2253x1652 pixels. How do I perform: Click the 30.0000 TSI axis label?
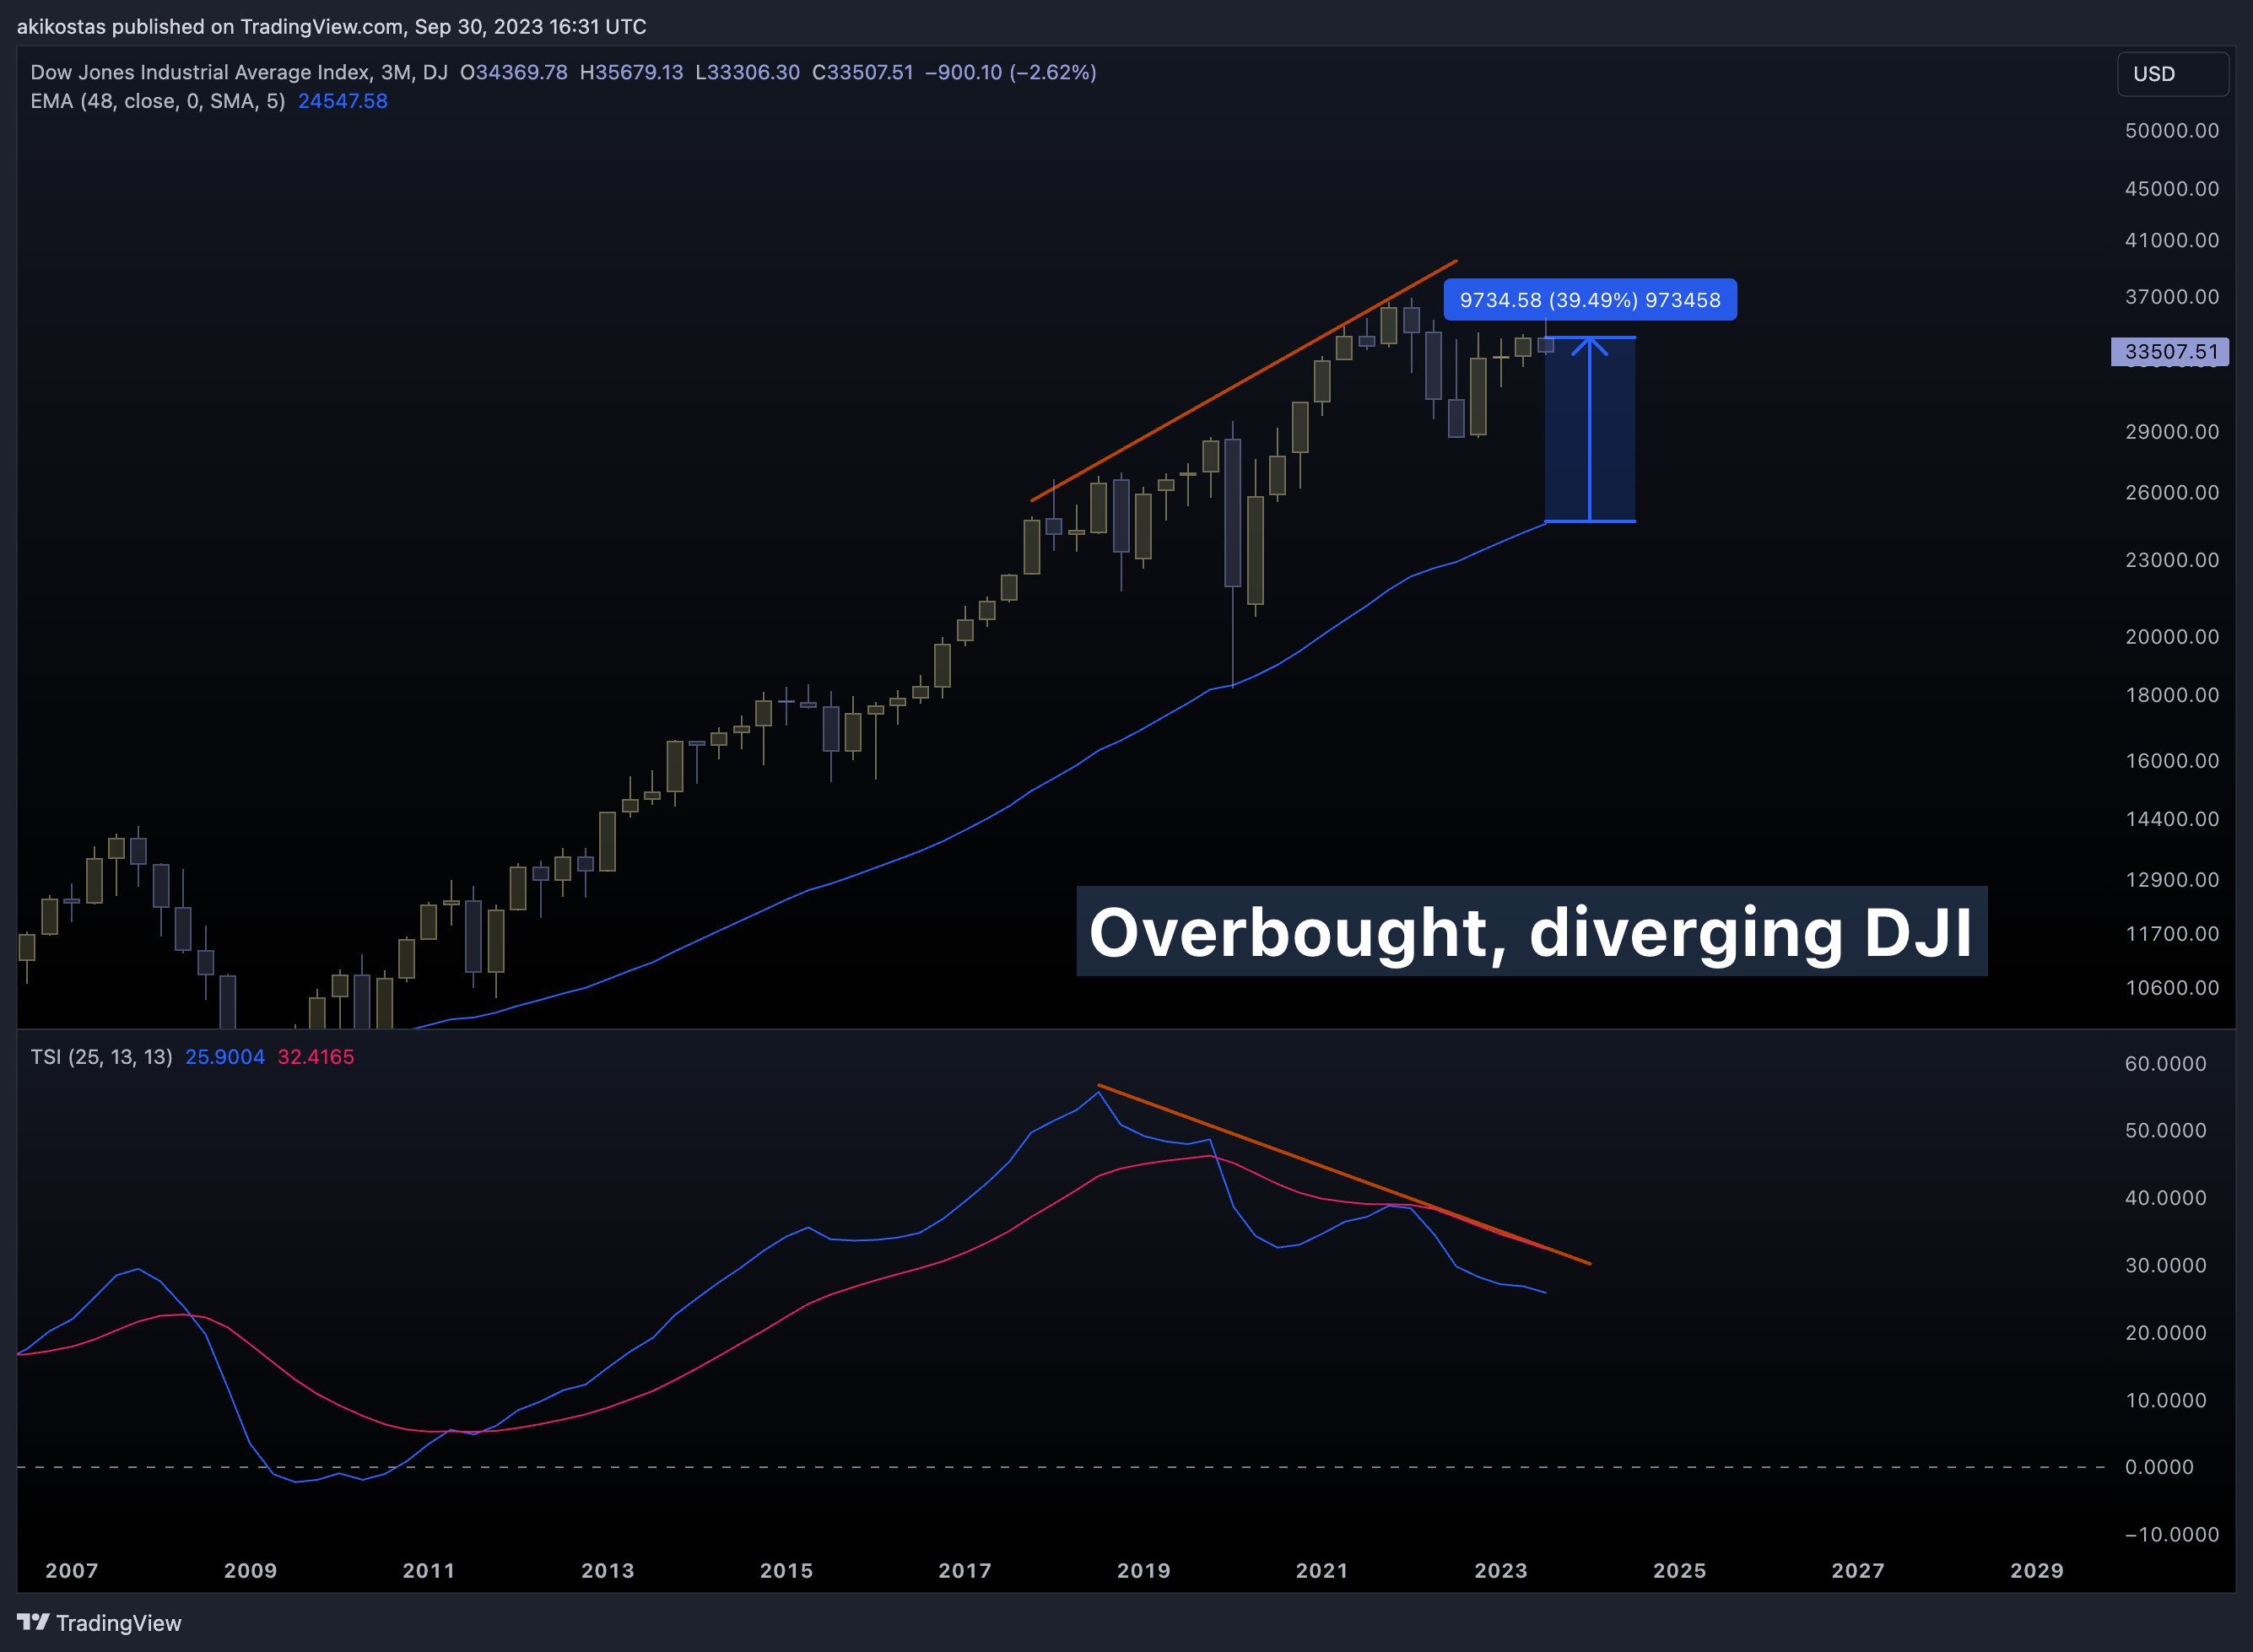(x=2165, y=1266)
